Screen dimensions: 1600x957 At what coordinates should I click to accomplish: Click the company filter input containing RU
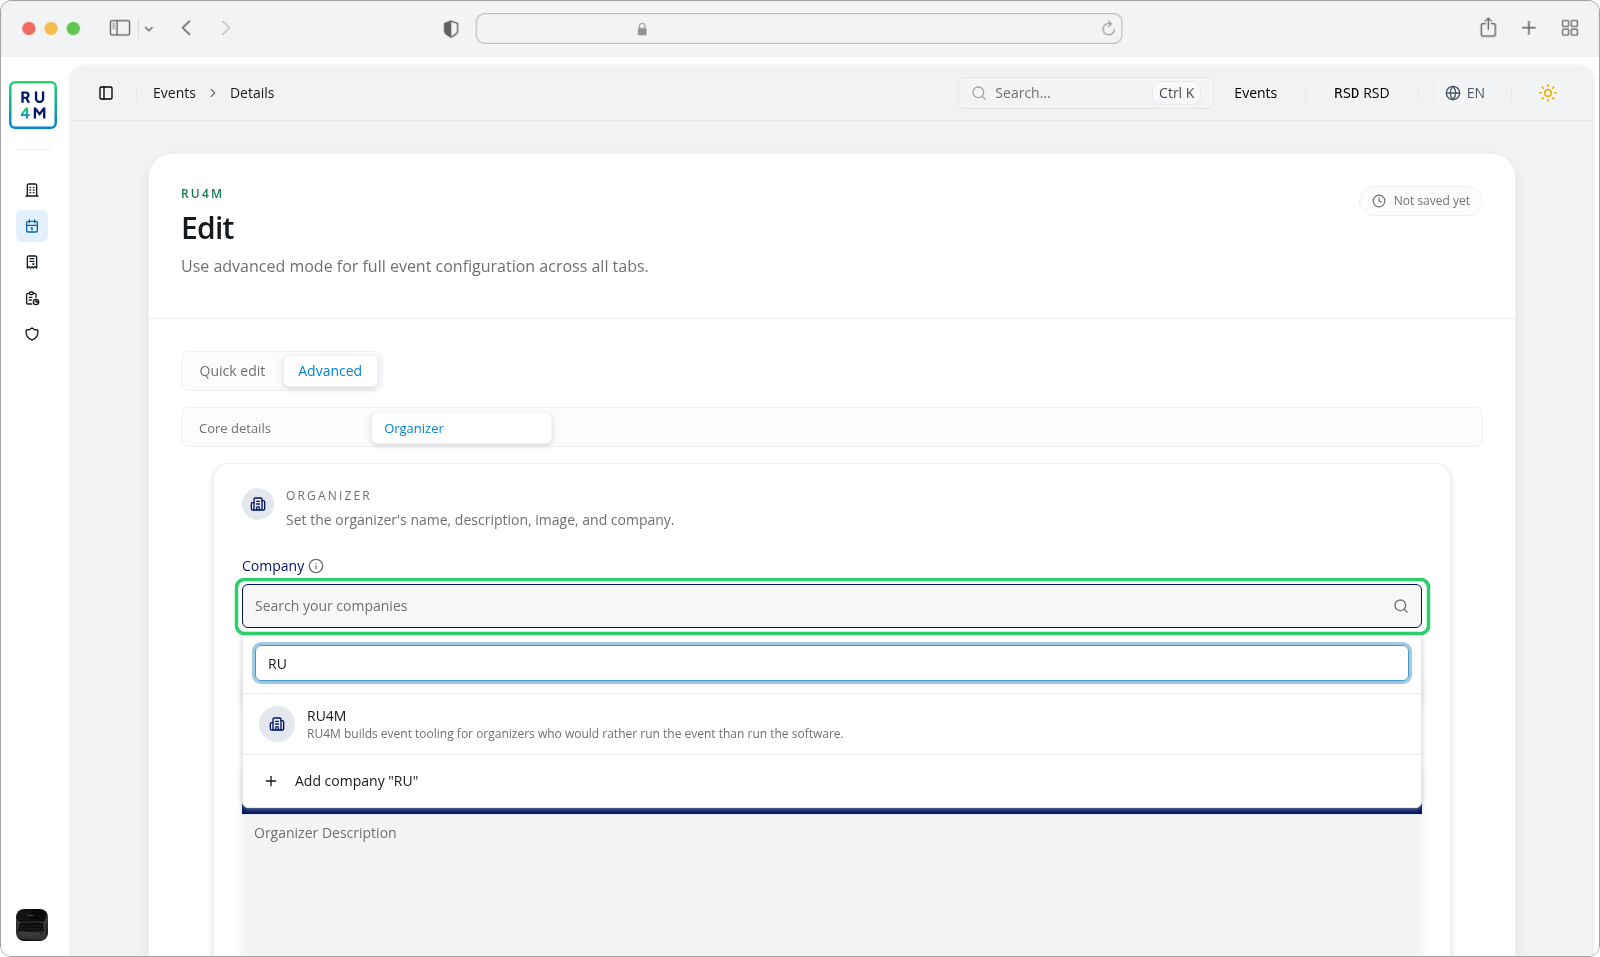coord(832,664)
